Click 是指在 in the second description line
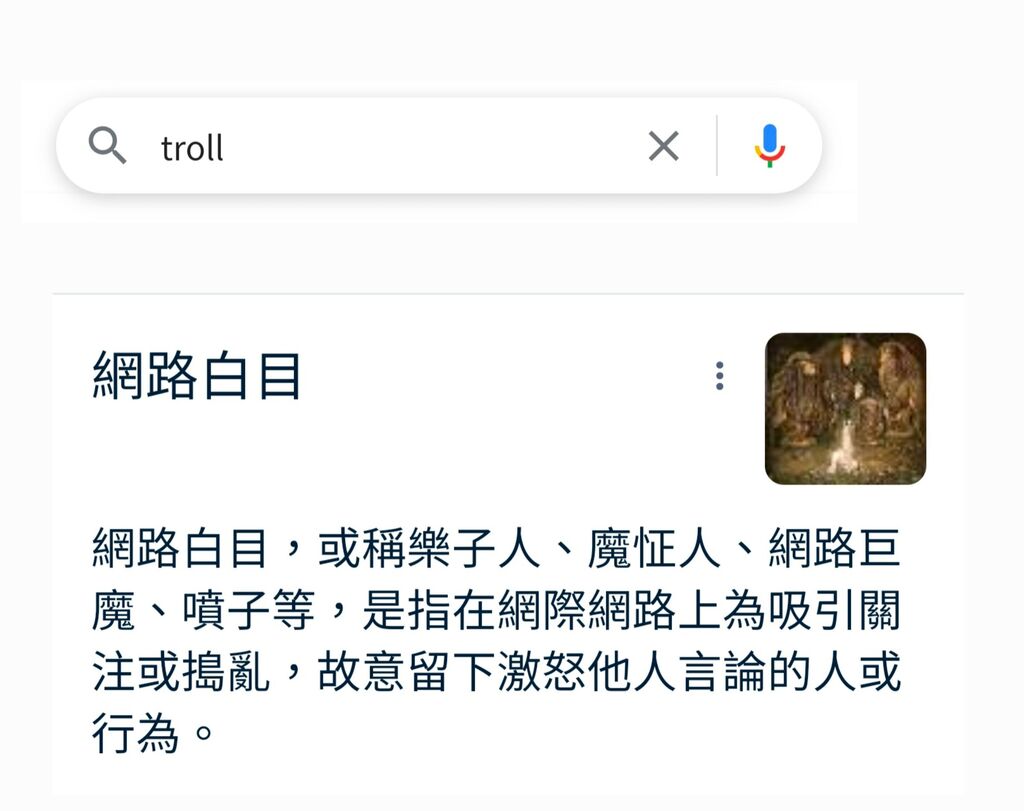The image size is (1024, 811). click(428, 610)
